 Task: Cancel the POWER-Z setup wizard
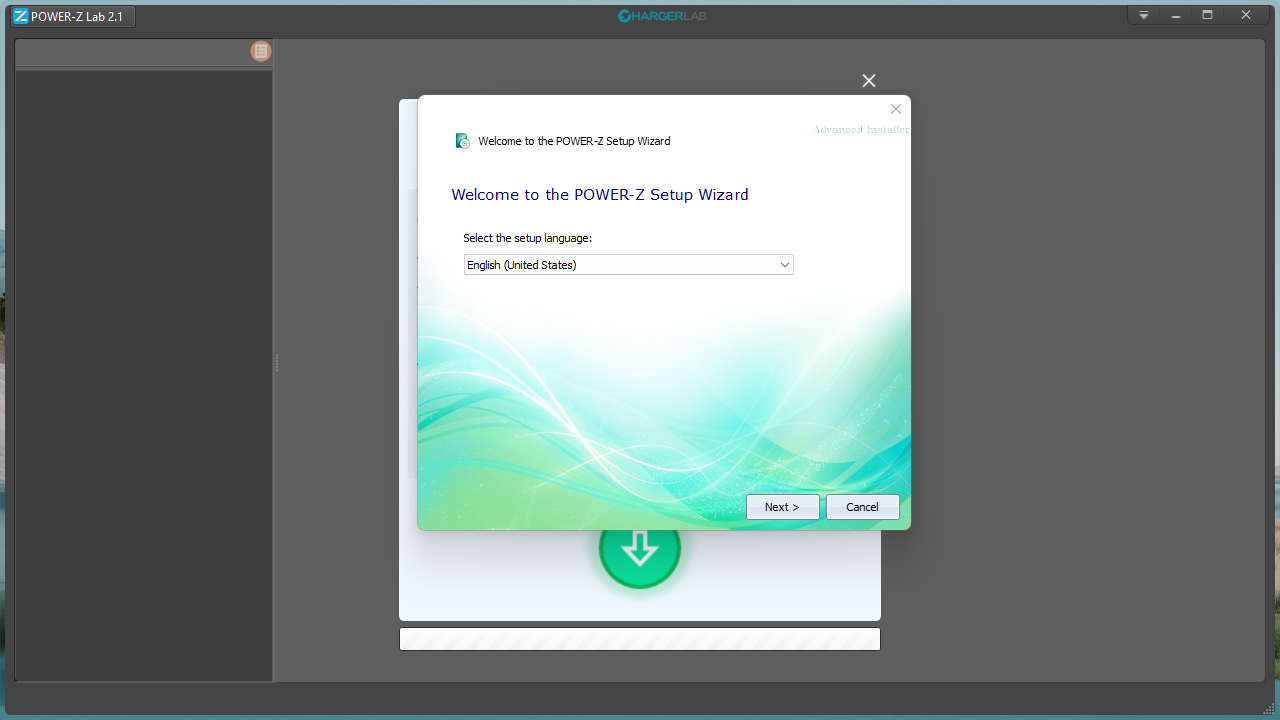862,506
